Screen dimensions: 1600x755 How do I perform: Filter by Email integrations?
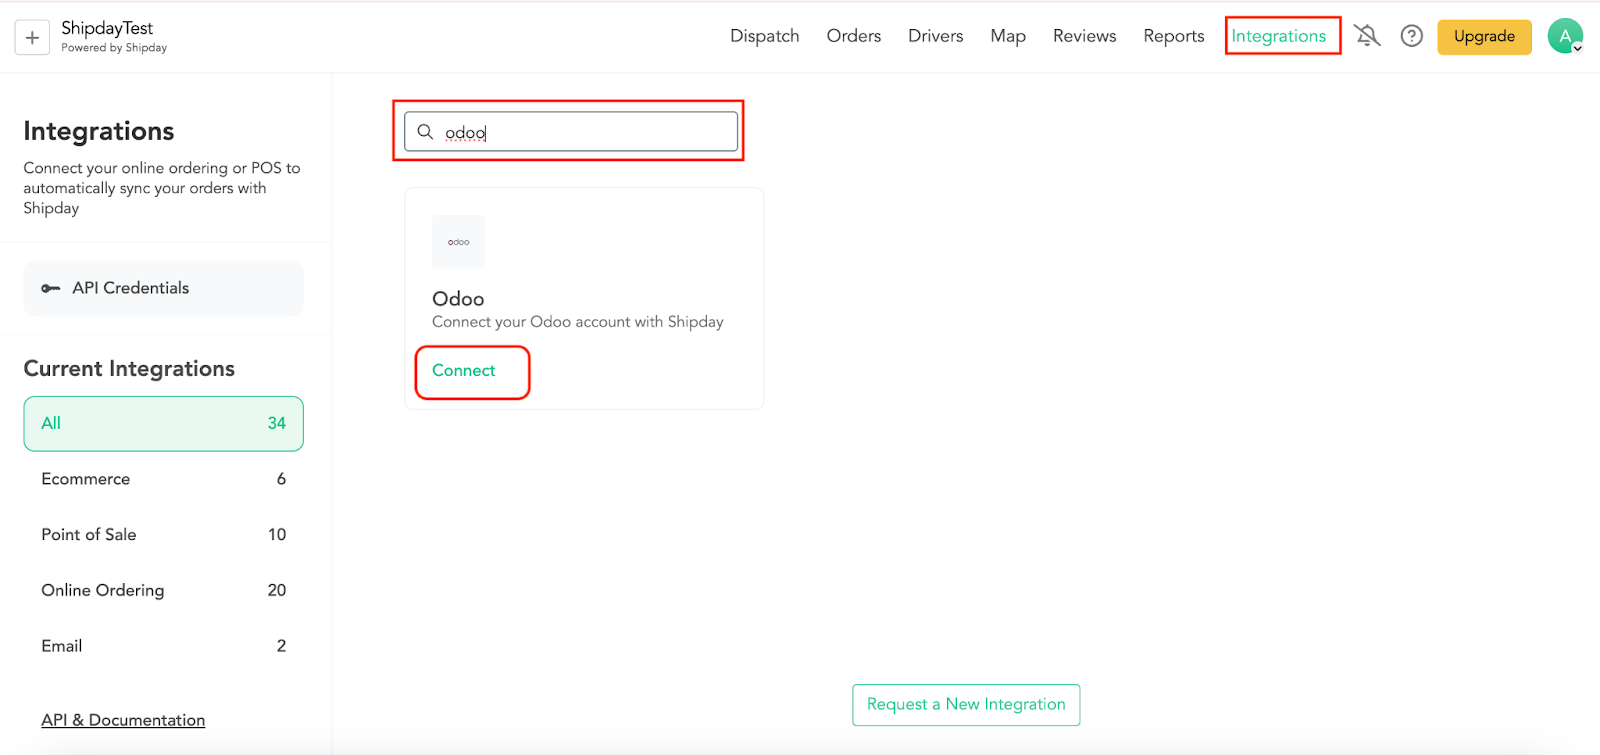point(163,646)
